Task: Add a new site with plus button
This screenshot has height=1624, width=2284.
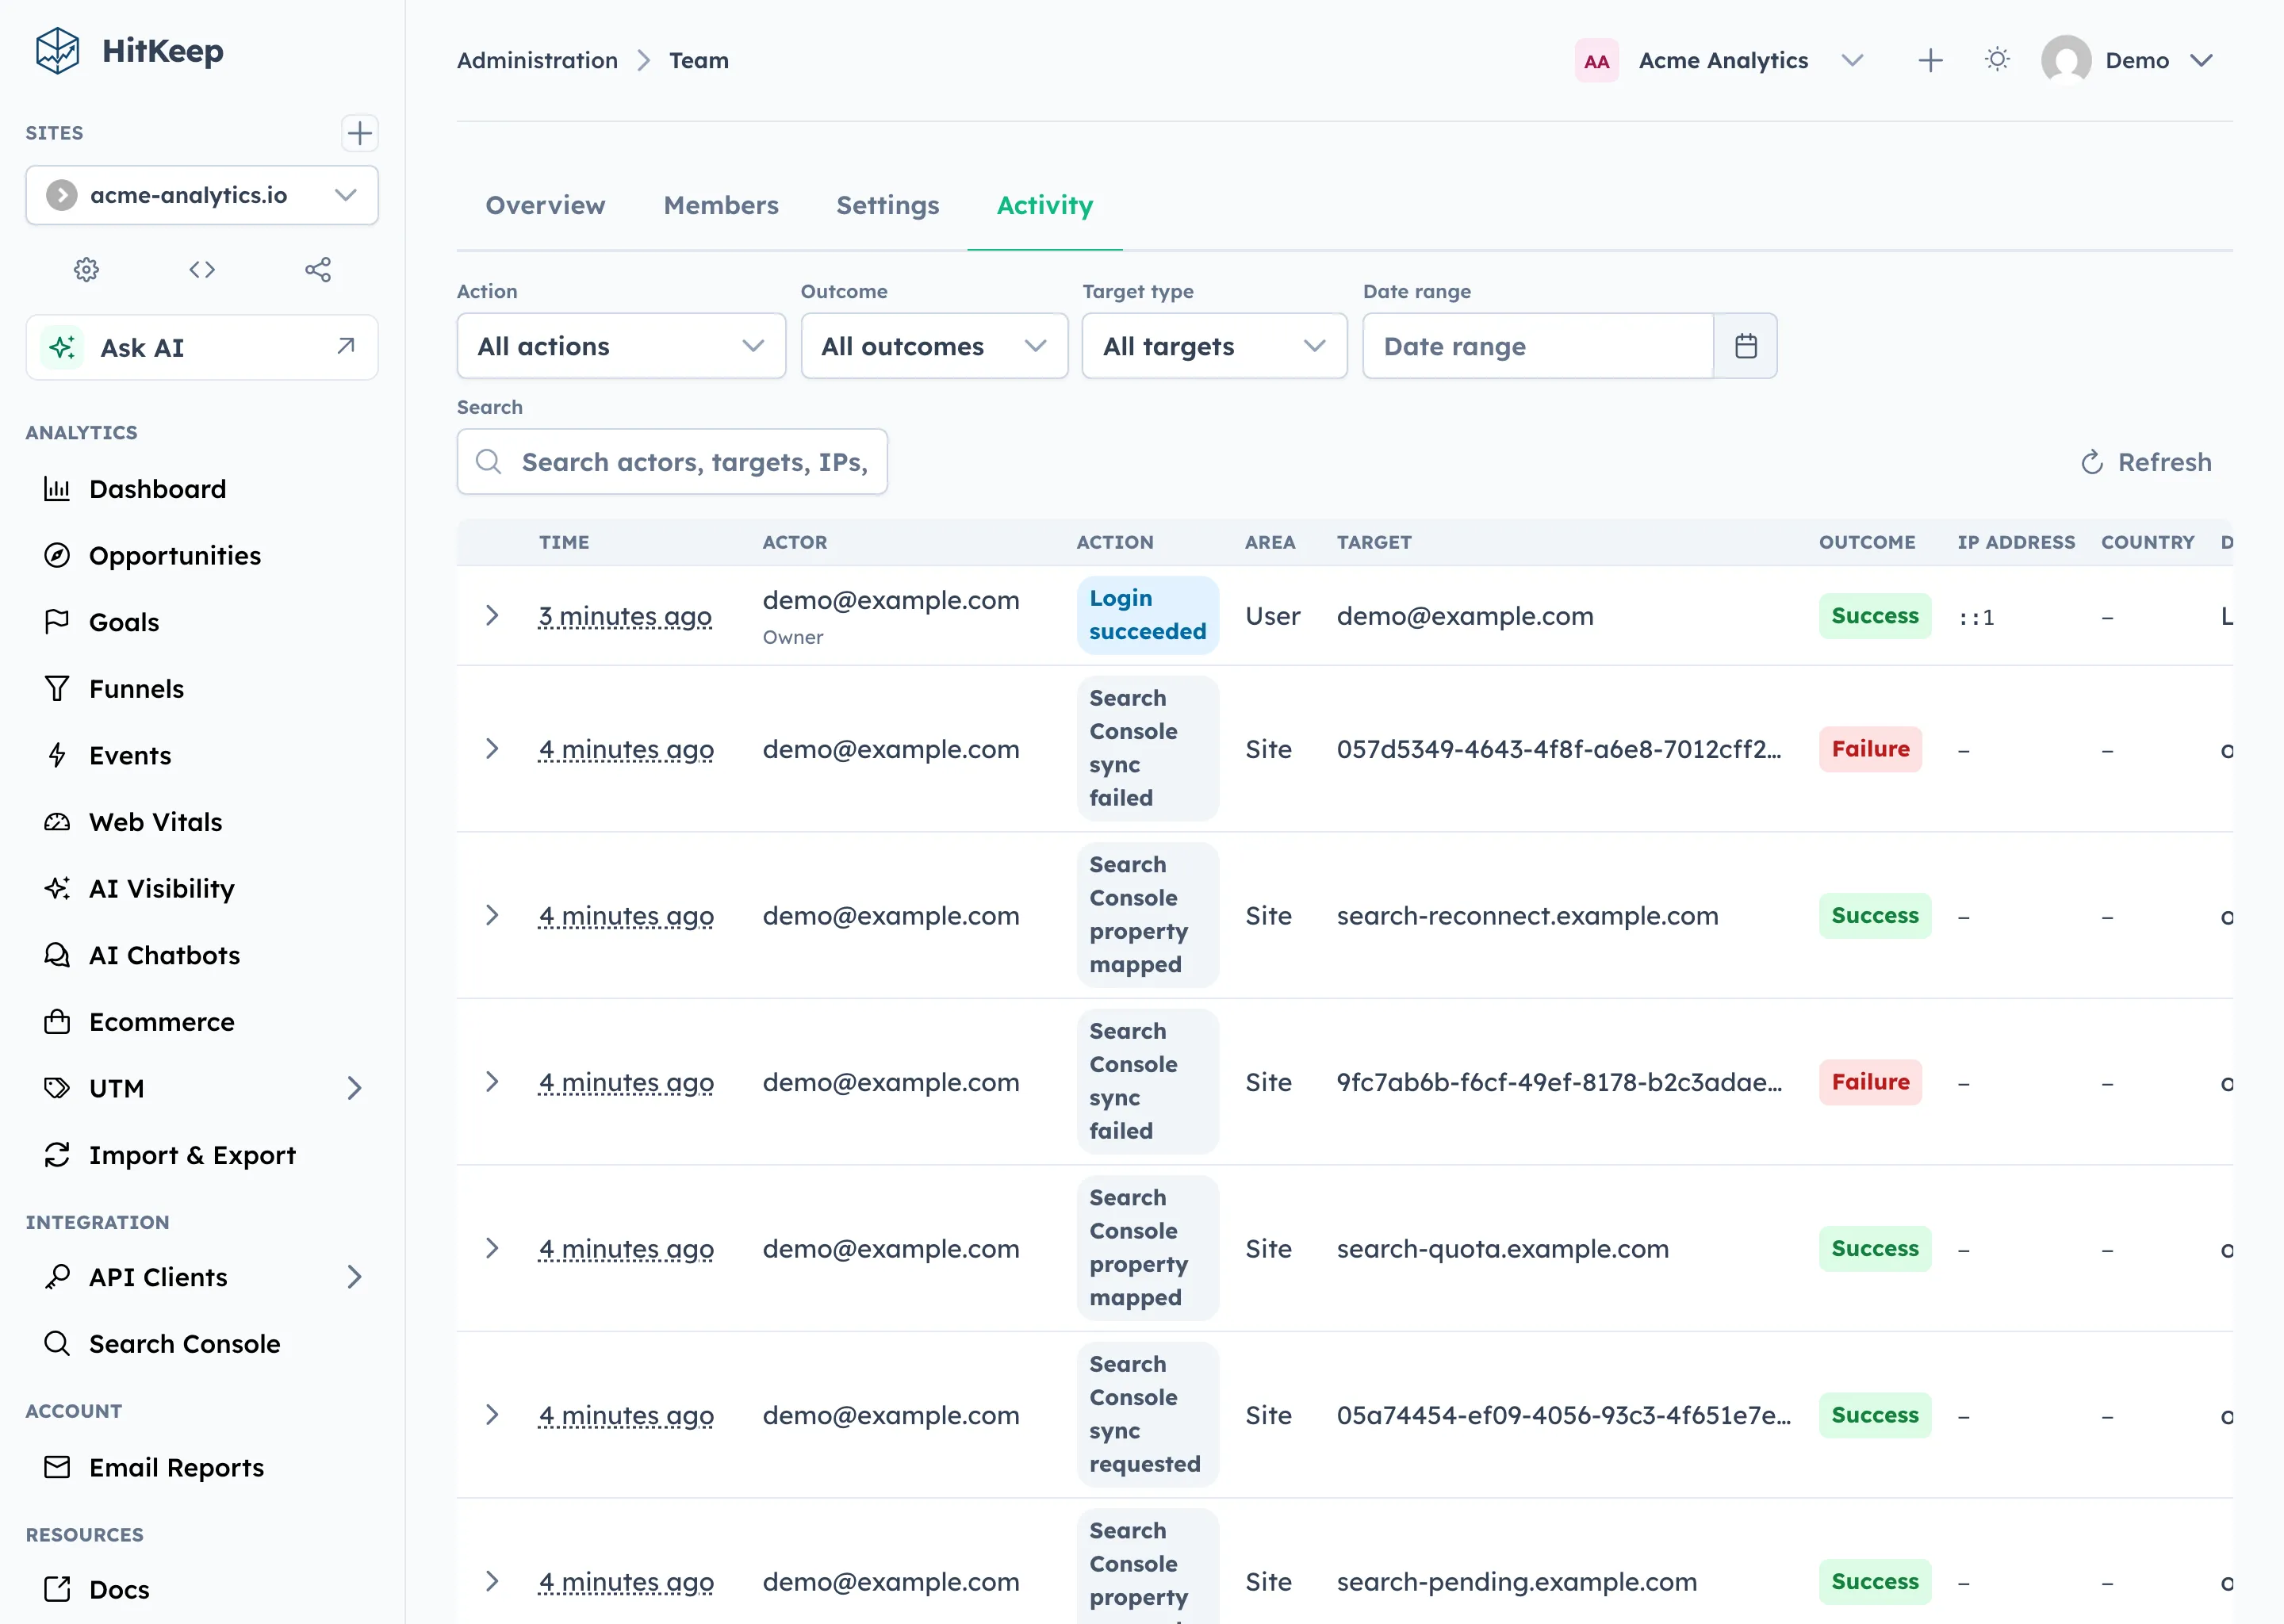Action: click(x=359, y=133)
